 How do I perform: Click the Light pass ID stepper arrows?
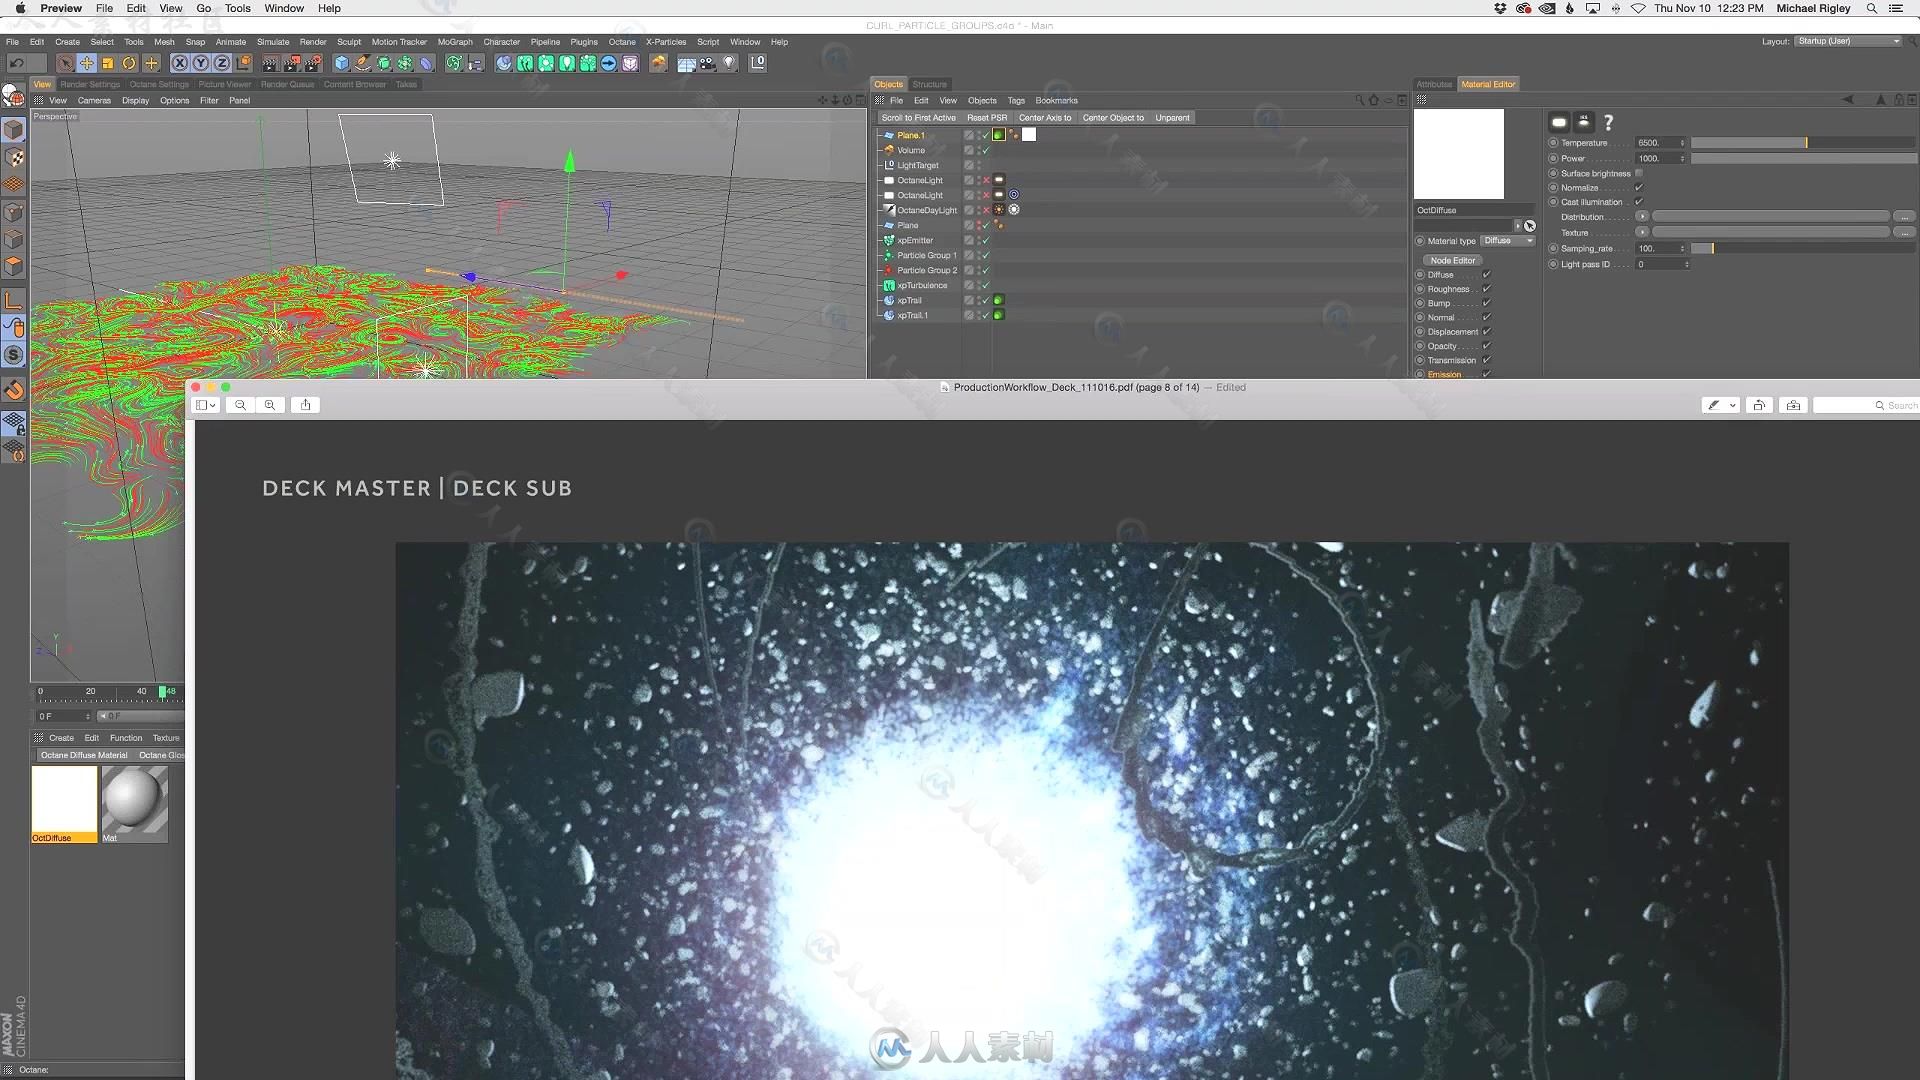coord(1686,264)
